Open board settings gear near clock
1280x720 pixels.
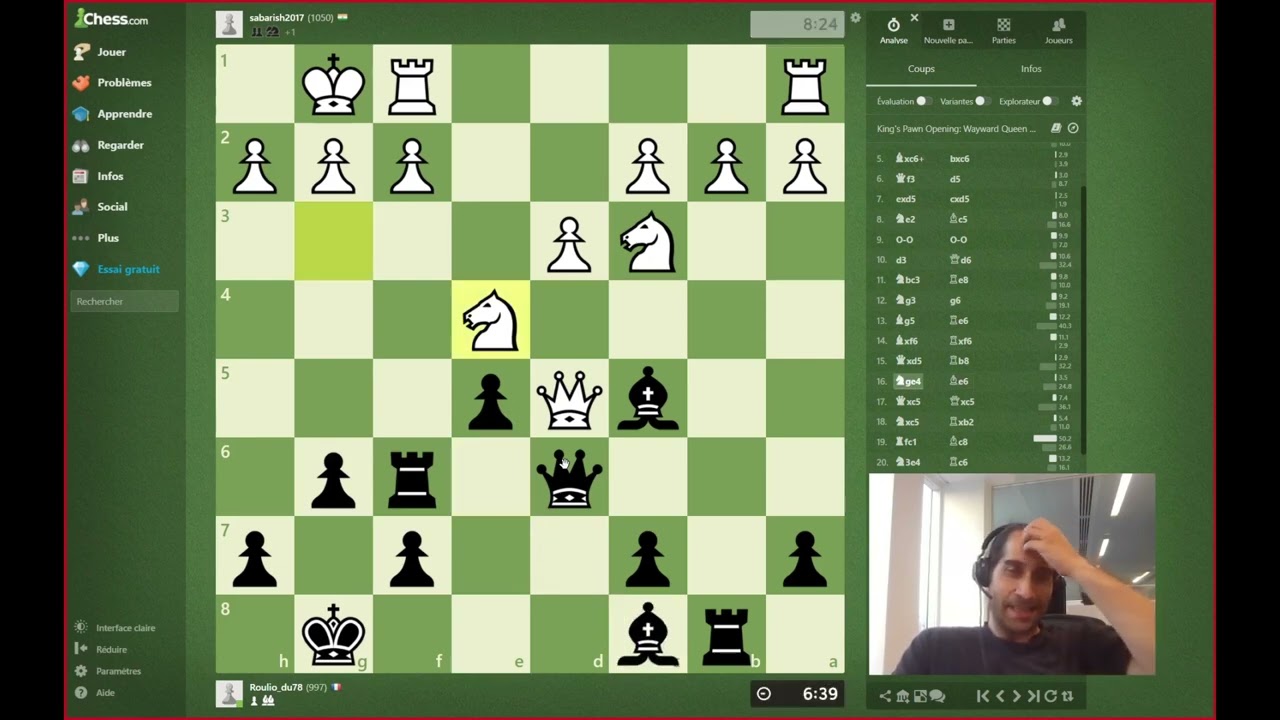tap(855, 18)
